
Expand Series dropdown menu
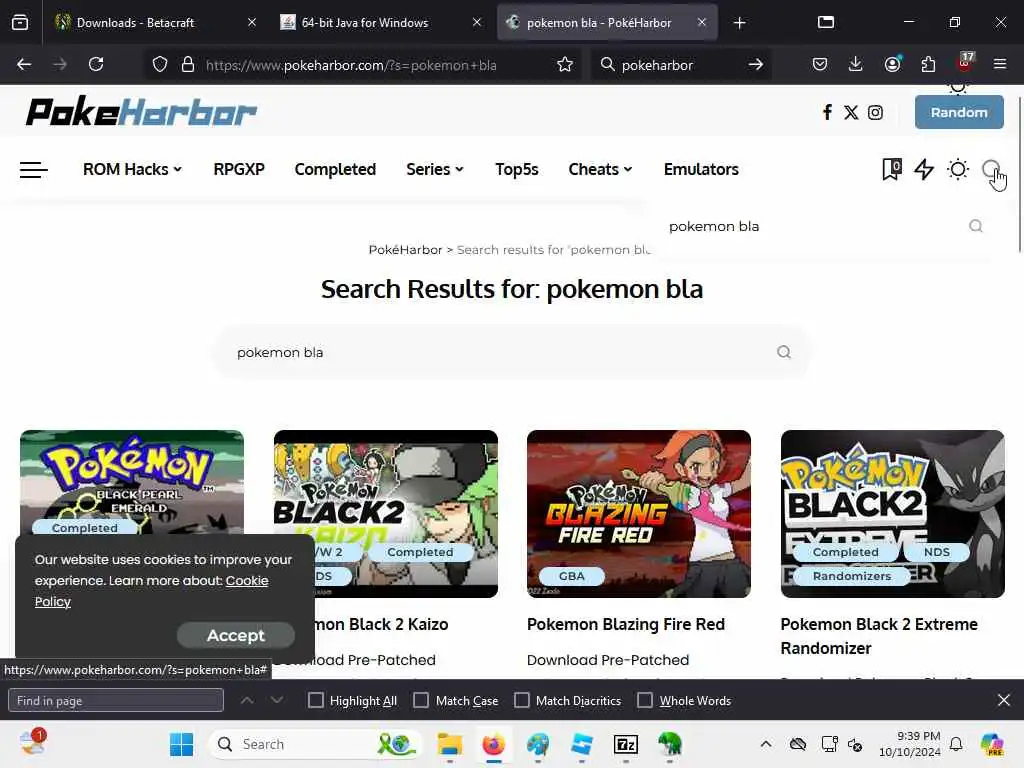(435, 169)
